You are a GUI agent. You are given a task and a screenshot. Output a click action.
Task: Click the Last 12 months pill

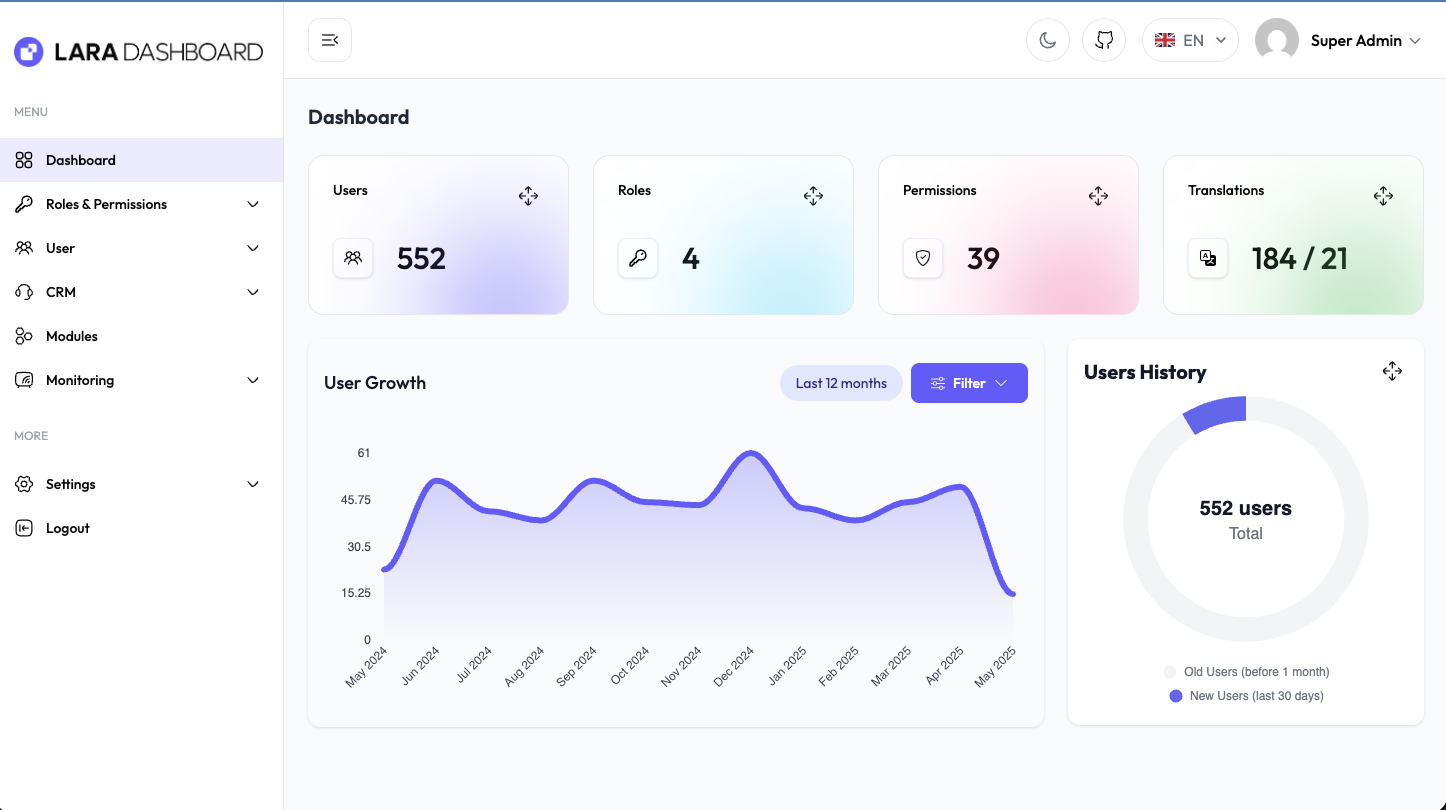(x=841, y=383)
